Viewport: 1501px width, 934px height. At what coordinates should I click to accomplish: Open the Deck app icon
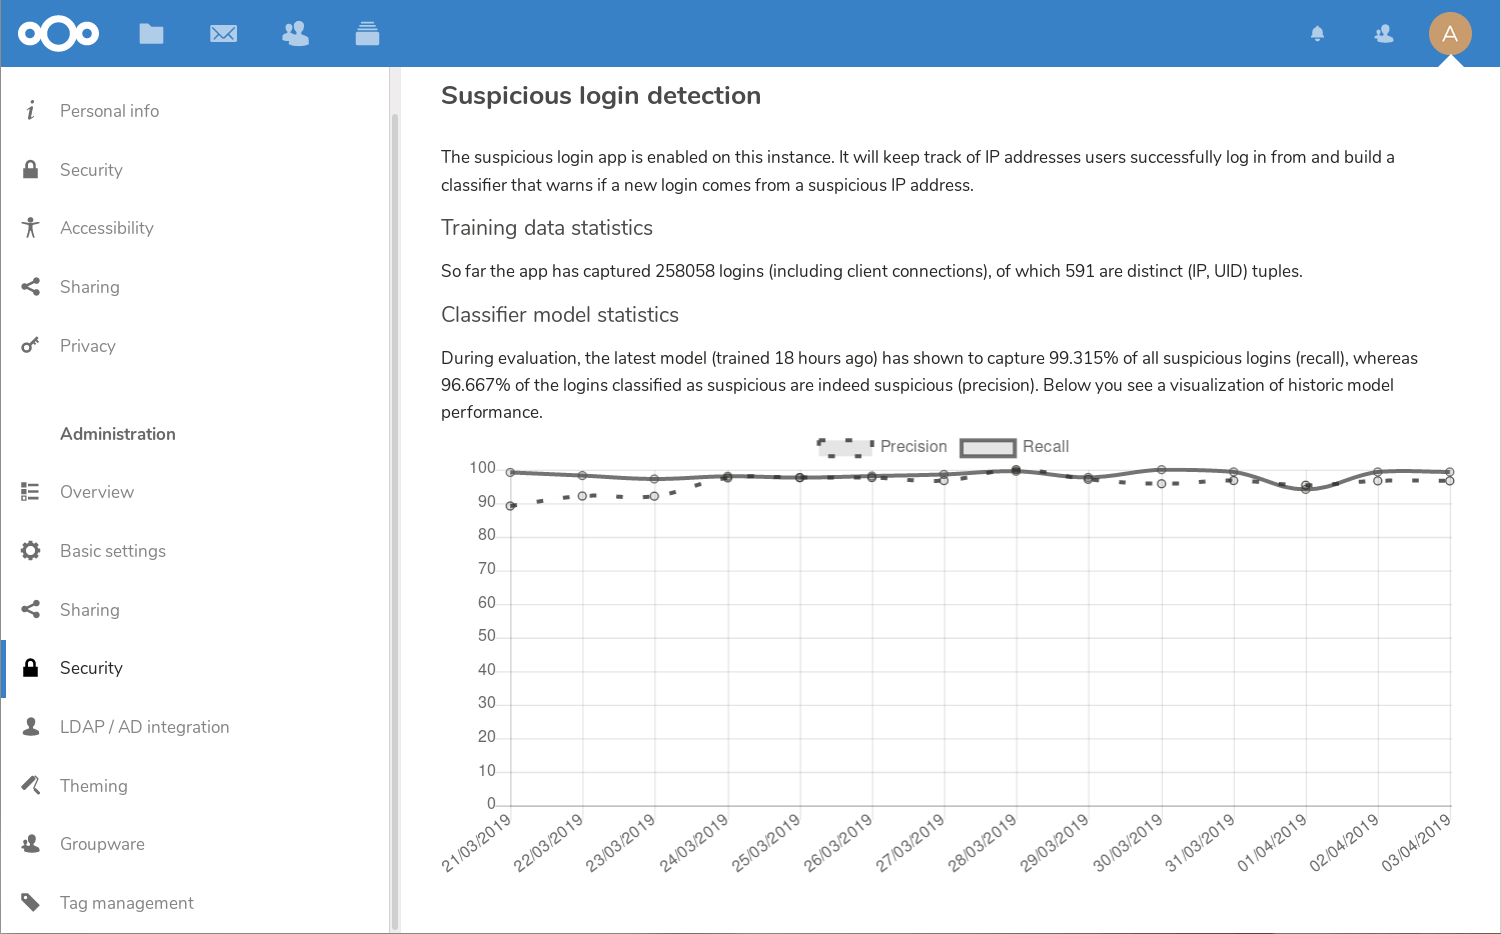(367, 33)
